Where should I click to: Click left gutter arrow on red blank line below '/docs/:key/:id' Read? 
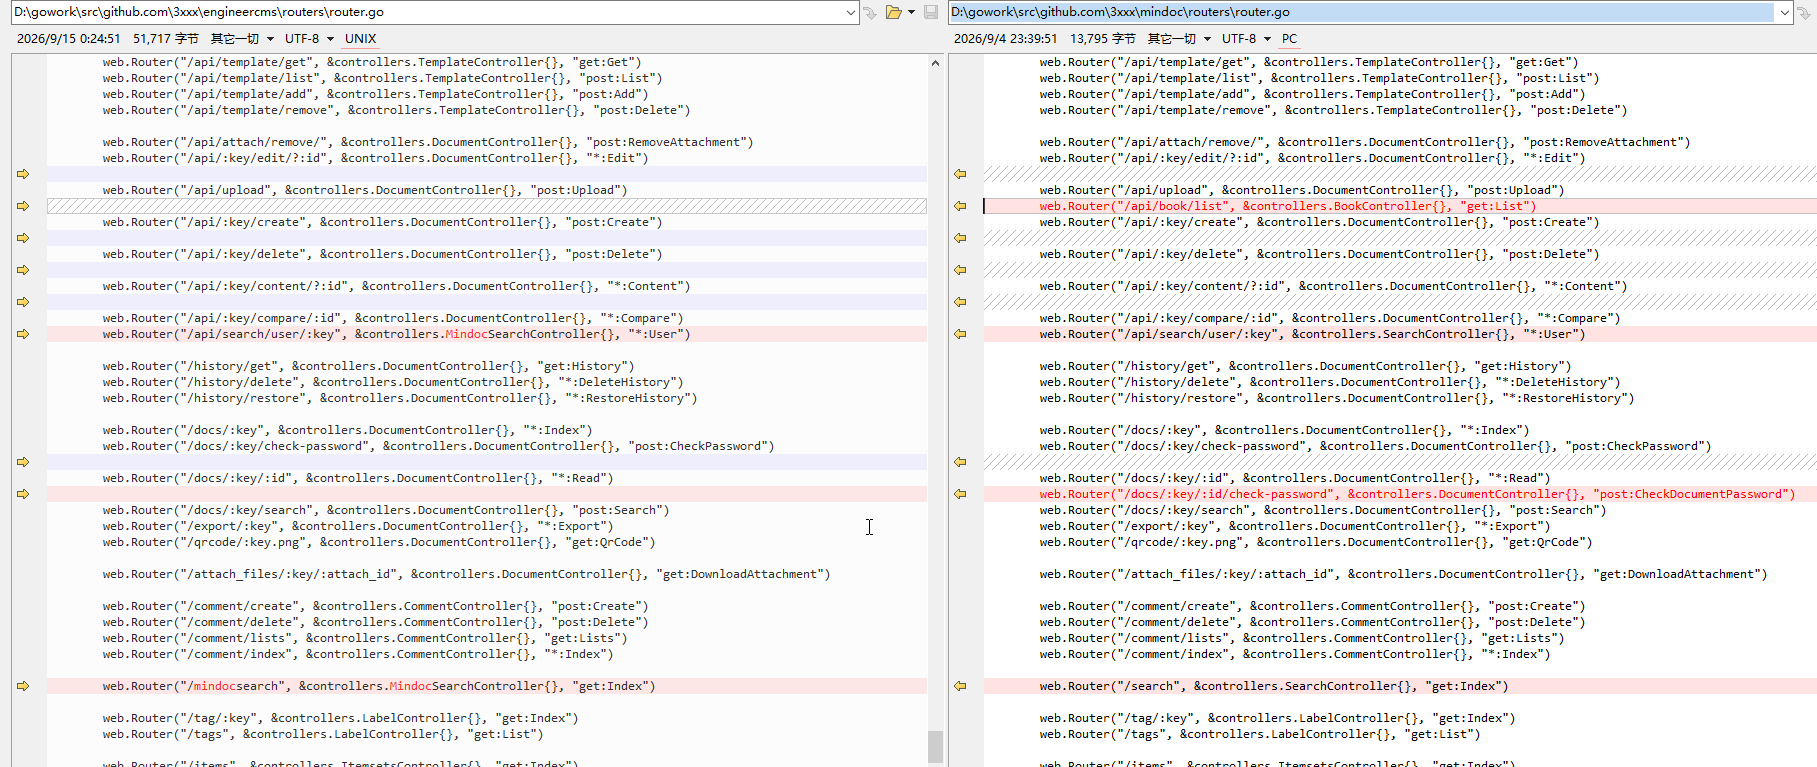coord(23,494)
